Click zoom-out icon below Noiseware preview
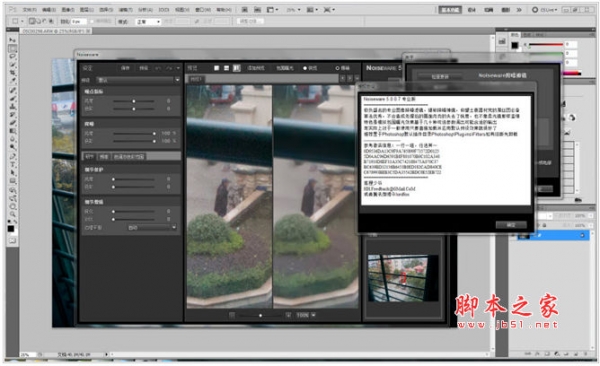The width and height of the screenshot is (600, 366). coord(232,315)
